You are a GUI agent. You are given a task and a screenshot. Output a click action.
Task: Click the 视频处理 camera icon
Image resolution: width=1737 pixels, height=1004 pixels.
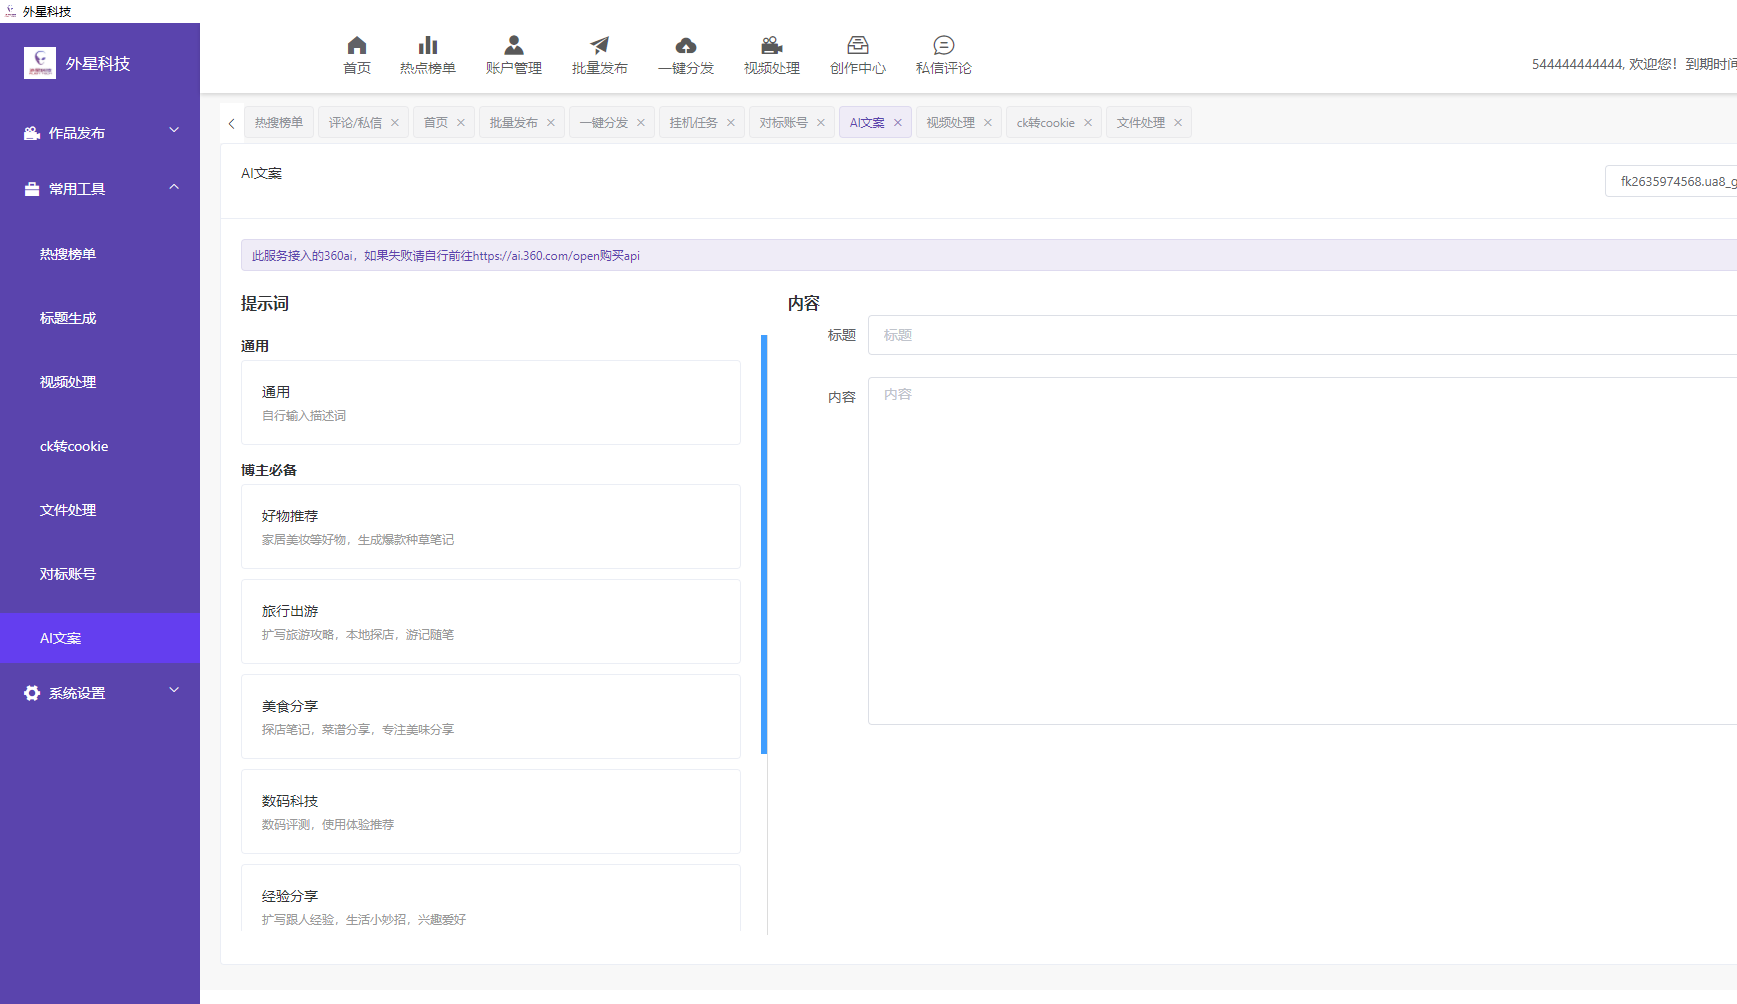pos(772,45)
